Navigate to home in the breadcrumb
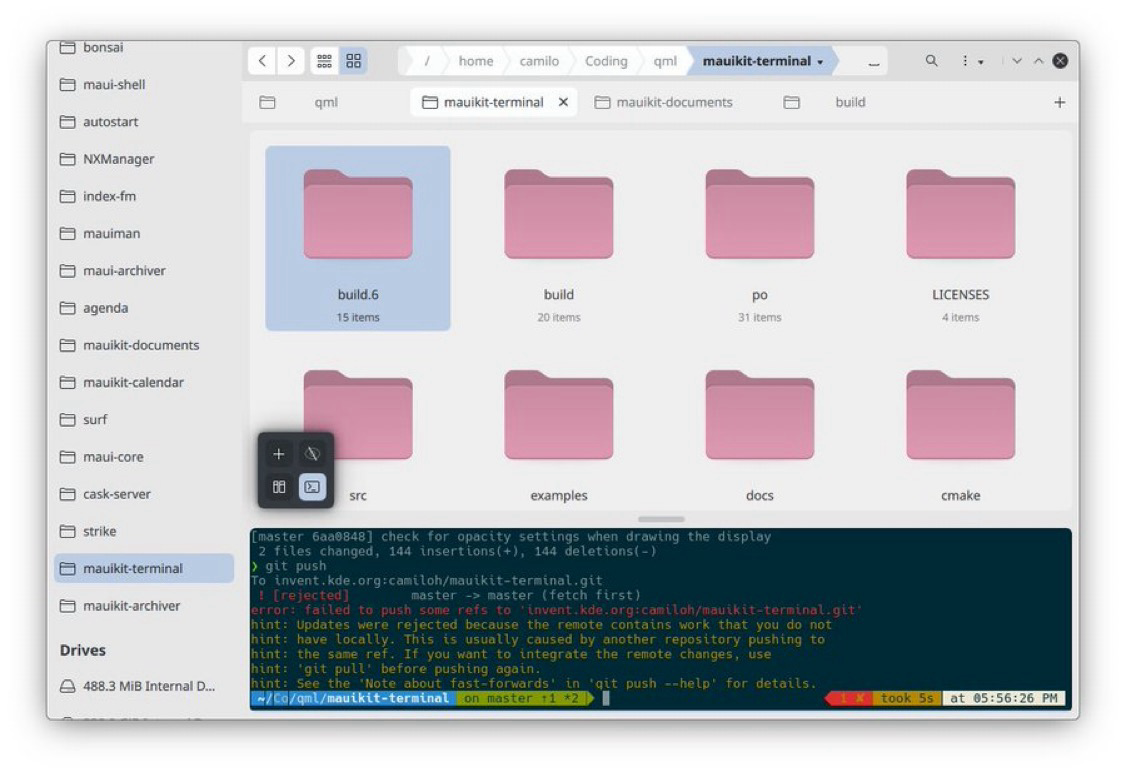This screenshot has width=1125, height=772. (x=476, y=61)
